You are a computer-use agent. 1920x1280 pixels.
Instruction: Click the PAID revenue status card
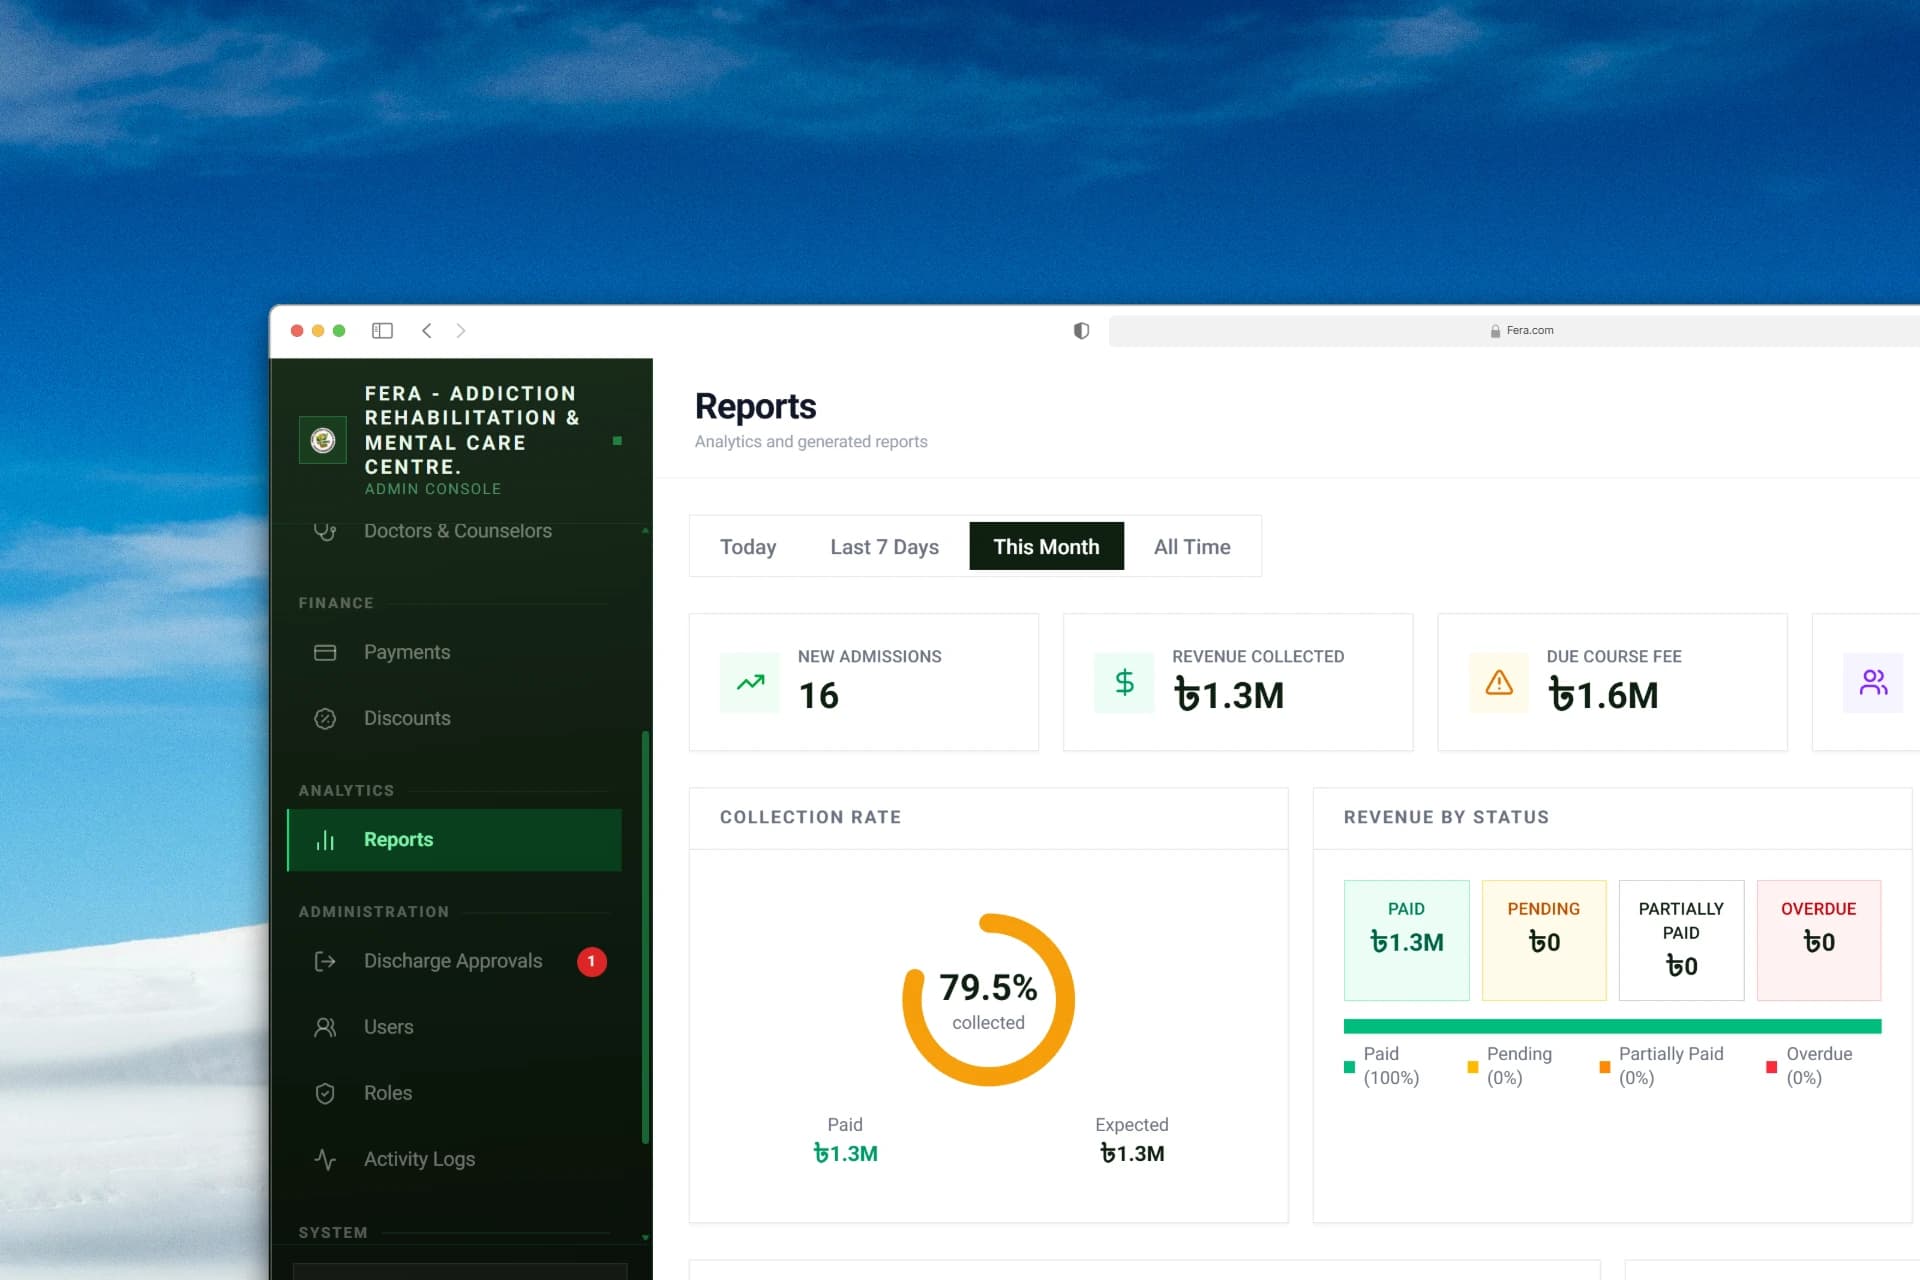click(x=1406, y=940)
